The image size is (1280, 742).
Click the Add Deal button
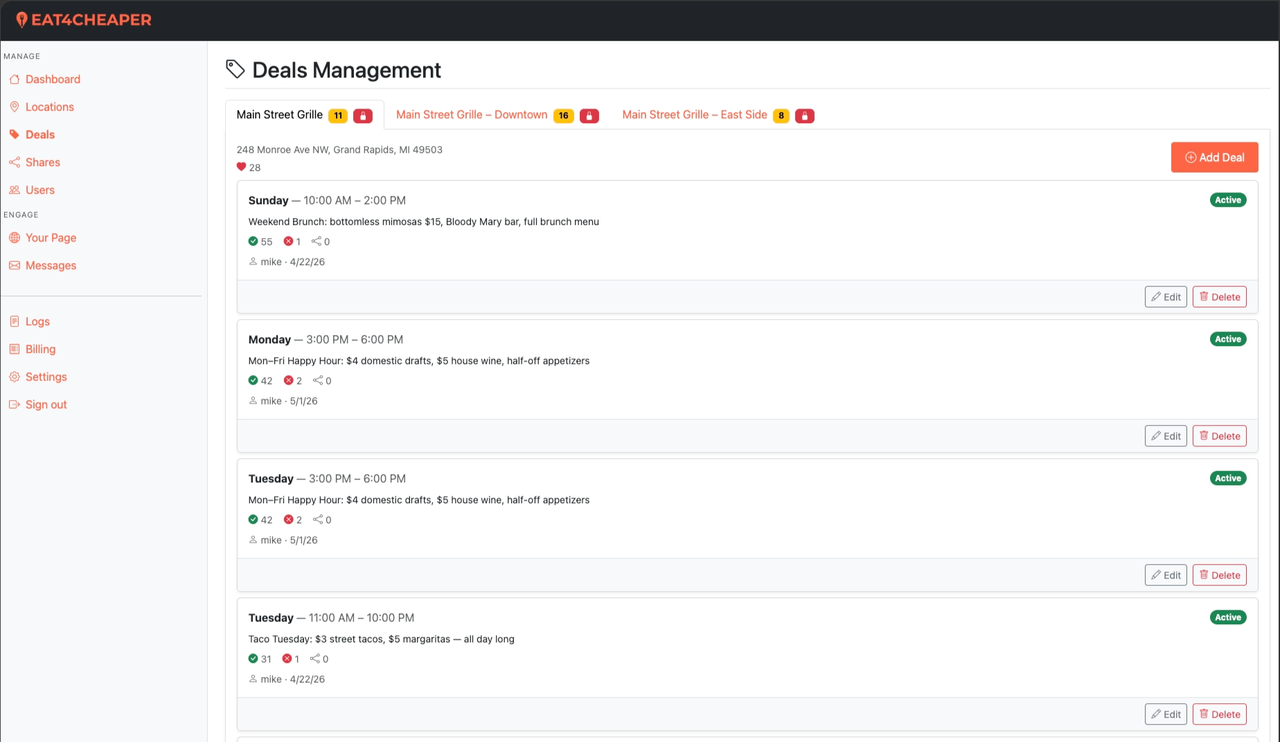1215,157
